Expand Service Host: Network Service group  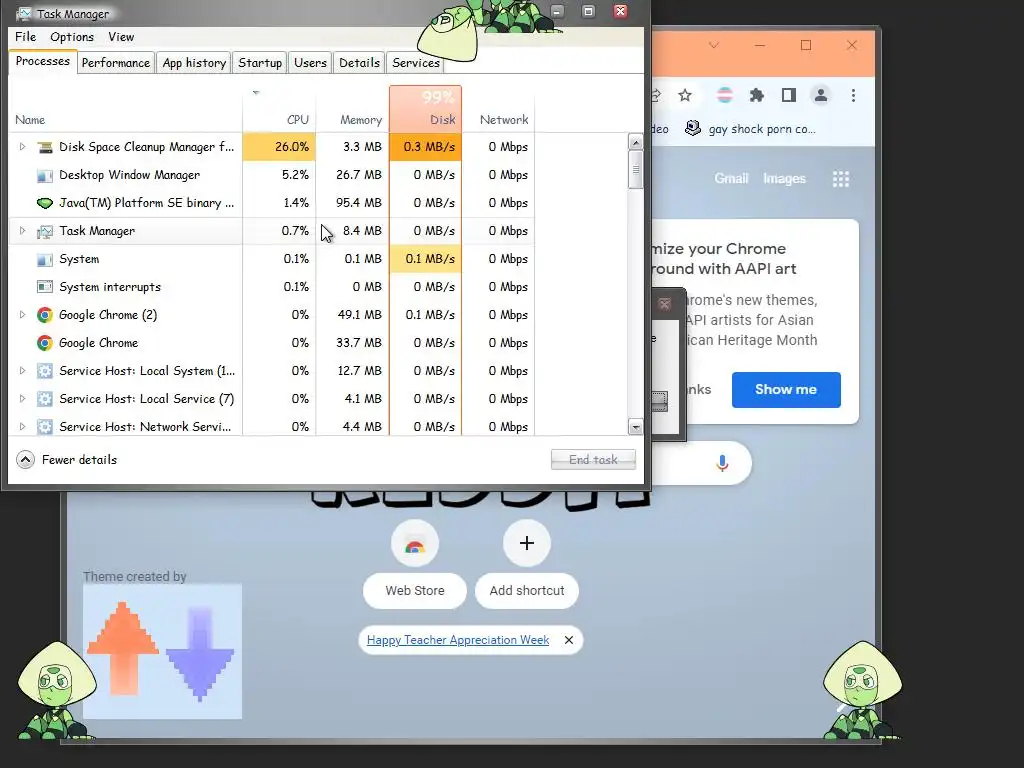22,427
